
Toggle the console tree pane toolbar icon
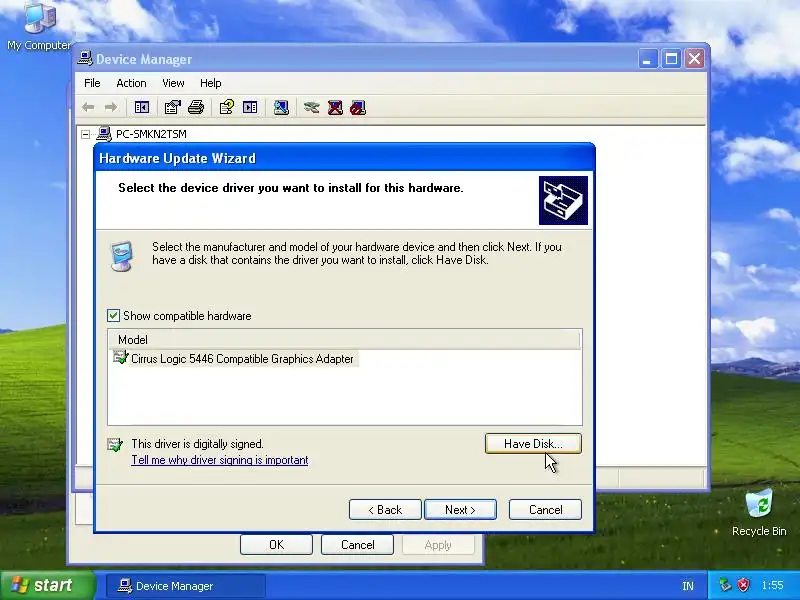pyautogui.click(x=141, y=108)
